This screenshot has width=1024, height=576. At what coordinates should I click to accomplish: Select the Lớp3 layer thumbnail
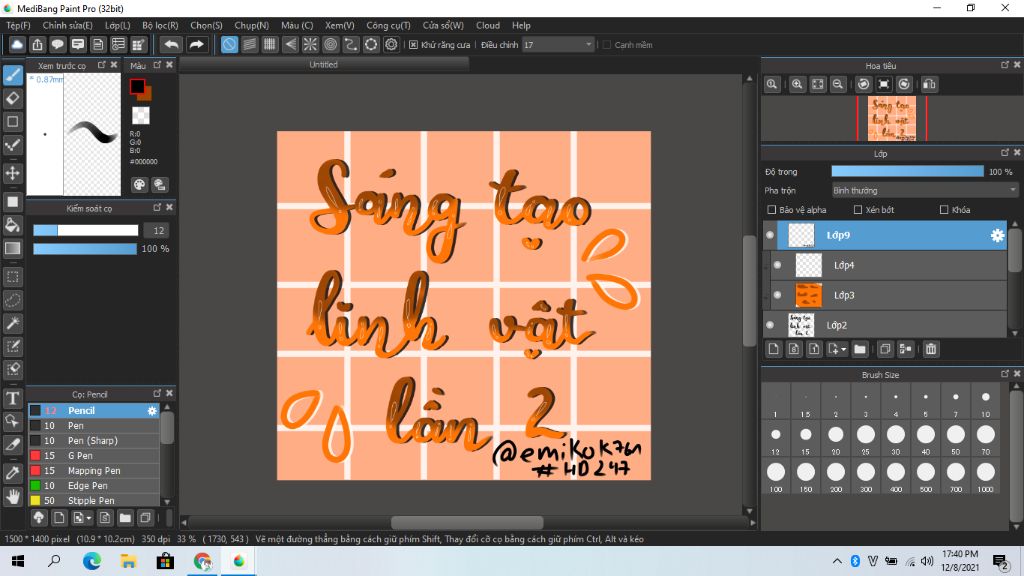click(x=808, y=295)
